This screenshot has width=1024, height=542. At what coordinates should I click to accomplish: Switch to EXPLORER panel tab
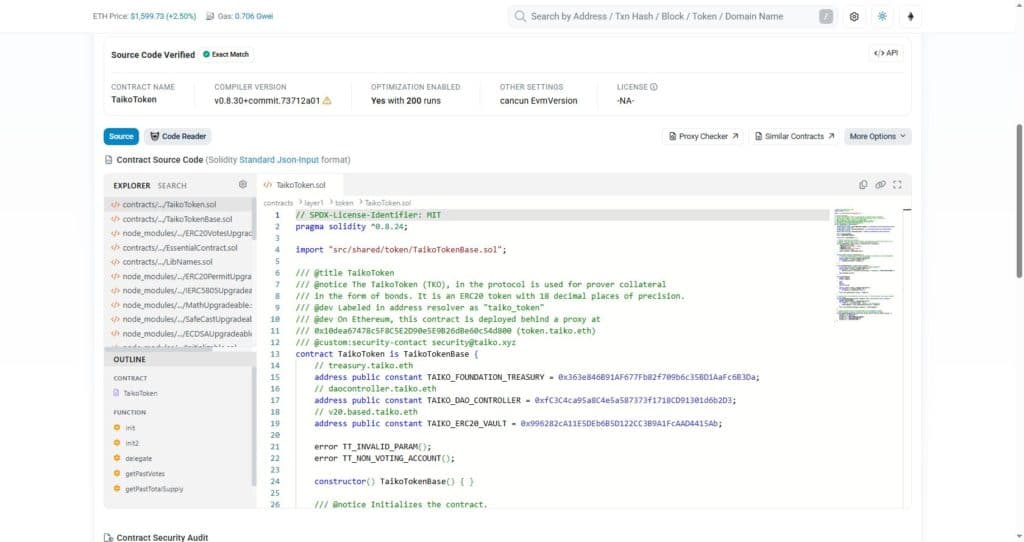tap(131, 185)
